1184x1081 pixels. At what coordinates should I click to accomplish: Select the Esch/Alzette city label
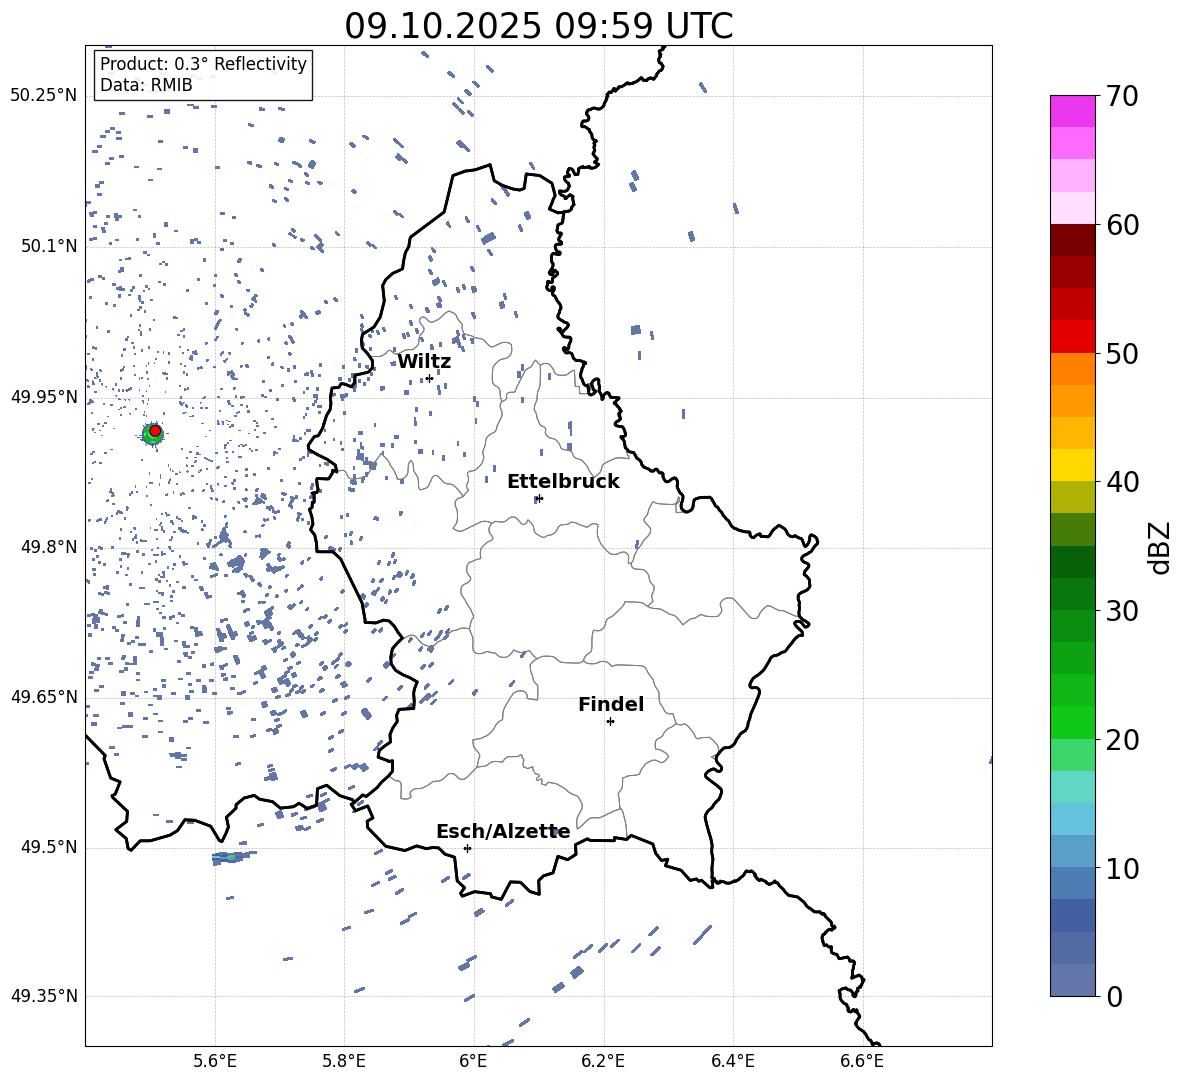[504, 832]
